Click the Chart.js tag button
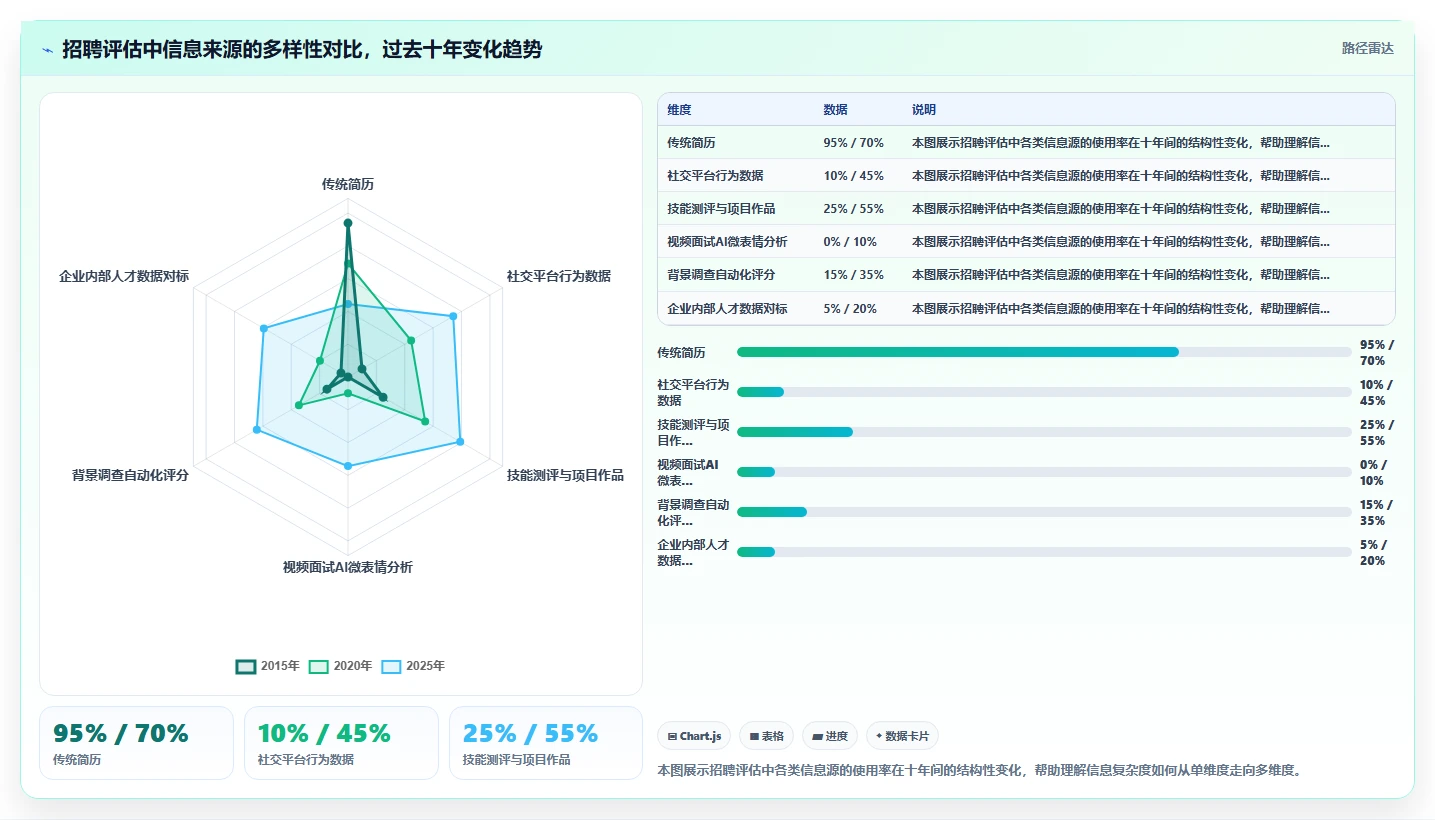This screenshot has width=1435, height=820. 694,736
